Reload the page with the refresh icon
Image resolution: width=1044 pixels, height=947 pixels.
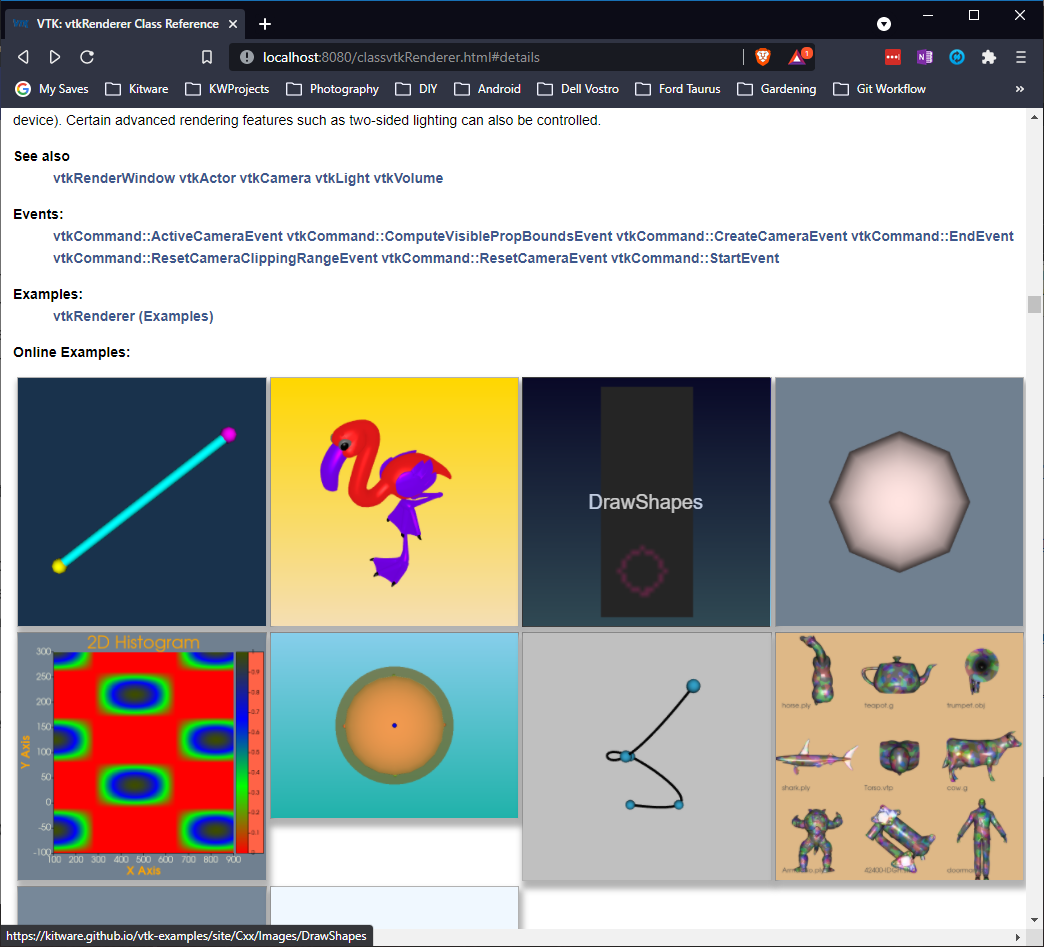87,57
